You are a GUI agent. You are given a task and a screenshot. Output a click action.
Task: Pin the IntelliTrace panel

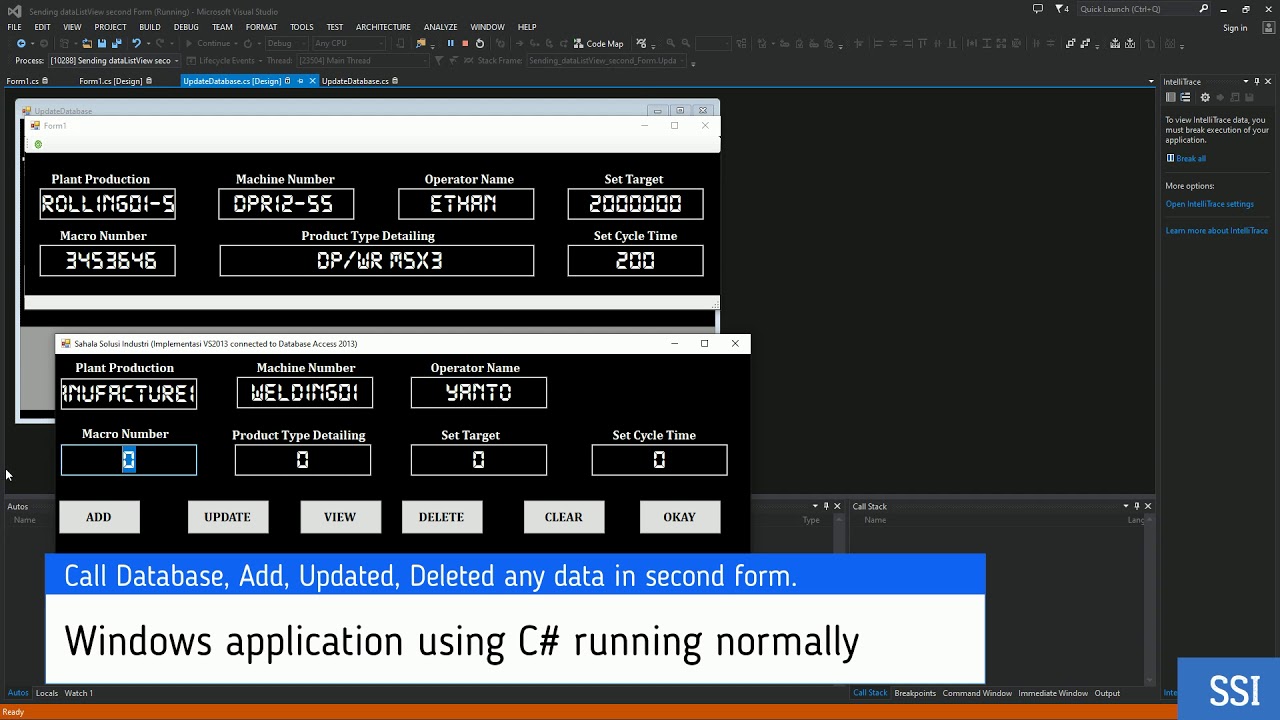[1257, 81]
